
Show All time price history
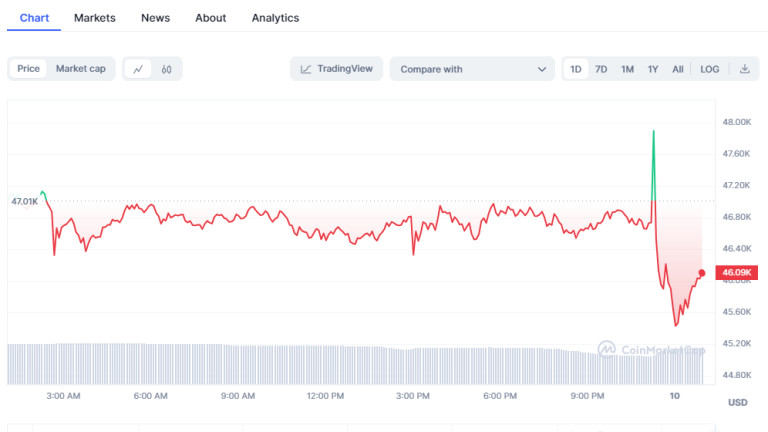tap(678, 69)
